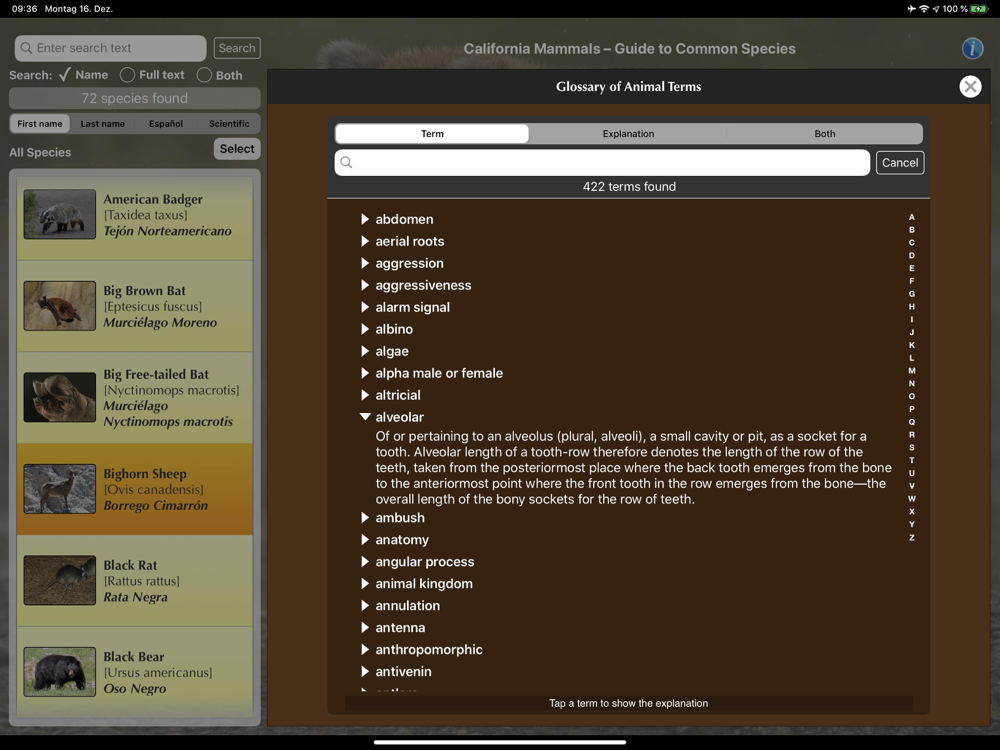Click the 72 species found label
Screen dimensions: 1000x750
click(135, 98)
